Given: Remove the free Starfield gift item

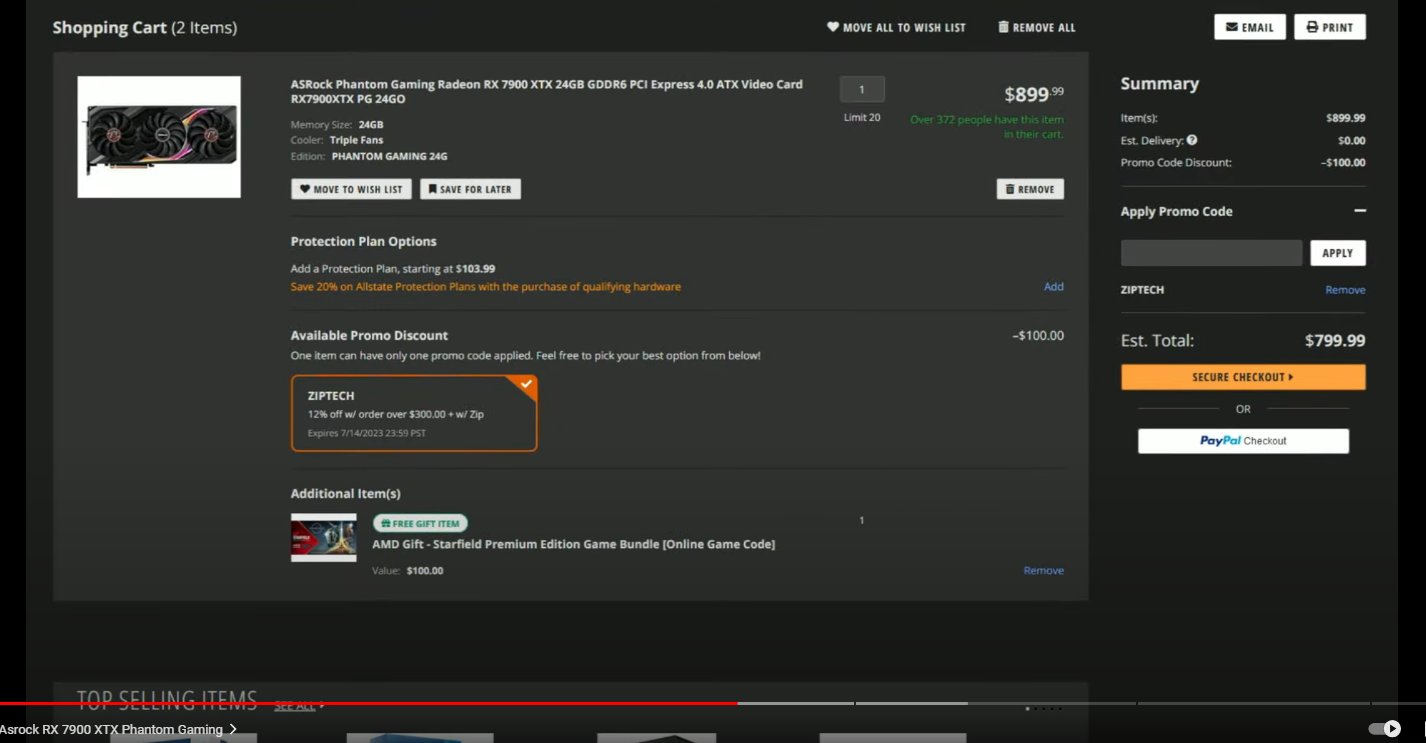Looking at the screenshot, I should pyautogui.click(x=1043, y=571).
